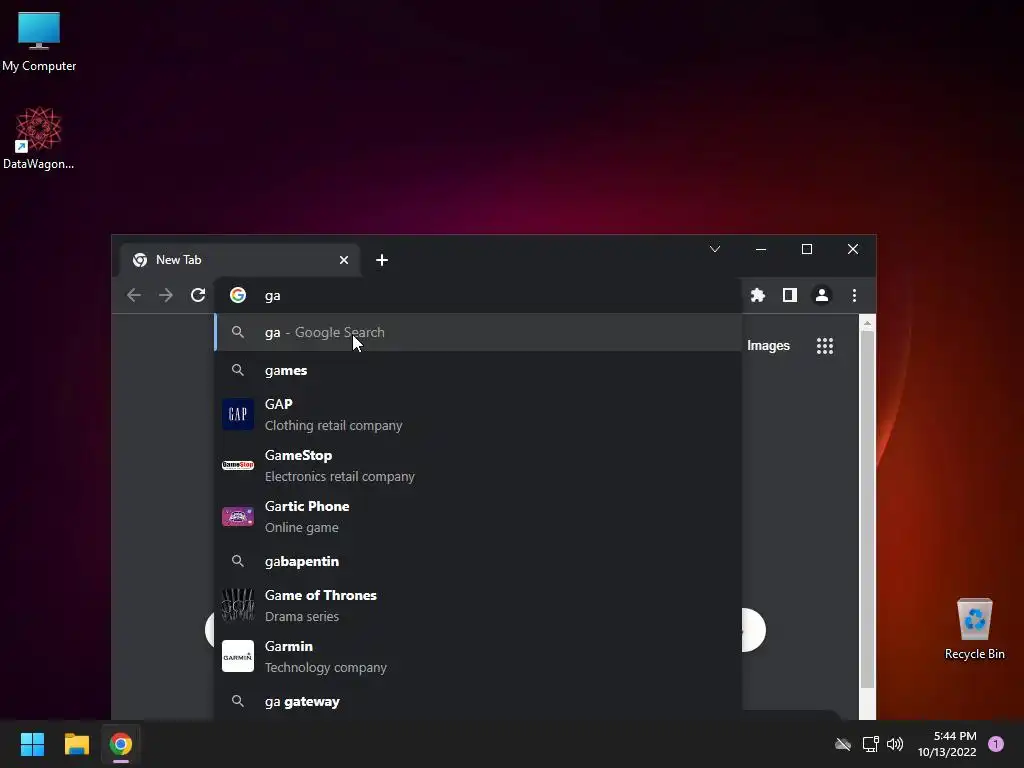Select 'games' search suggestion

pos(478,370)
